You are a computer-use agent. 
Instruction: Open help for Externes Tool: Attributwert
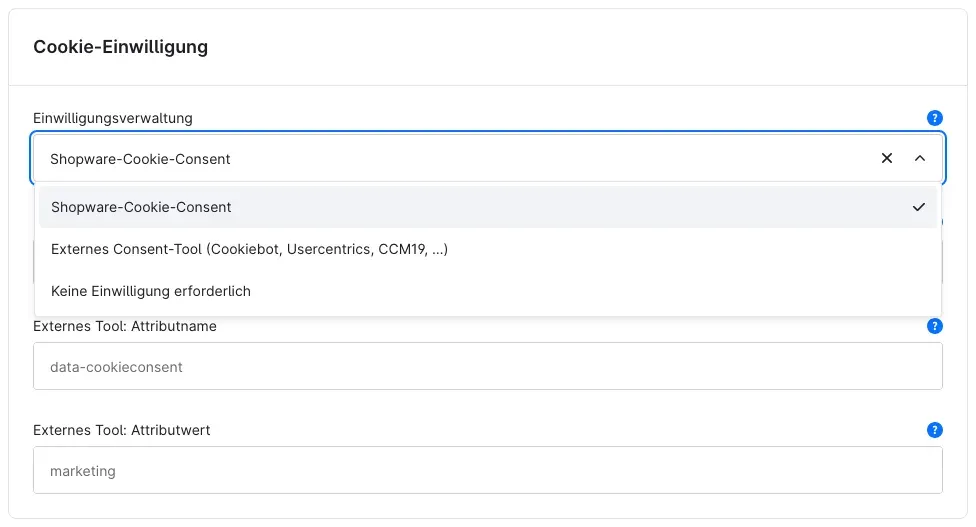tap(934, 430)
